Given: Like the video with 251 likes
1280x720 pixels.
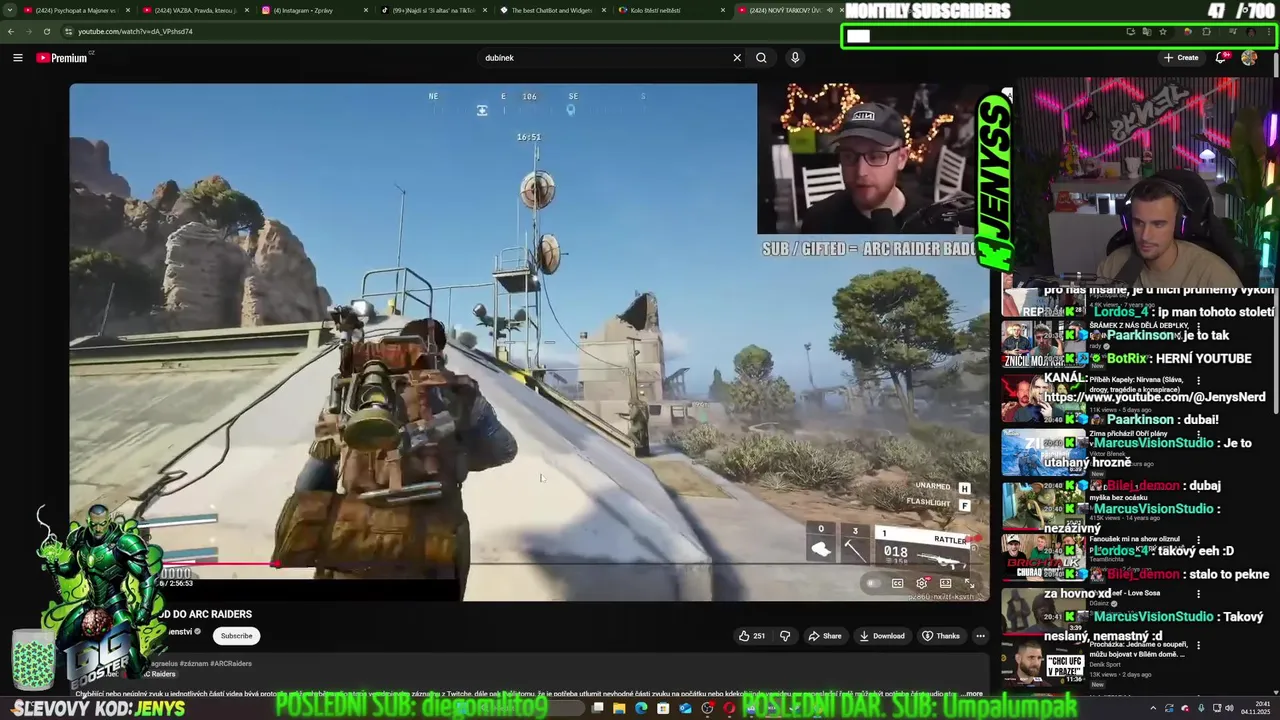Looking at the screenshot, I should (x=752, y=636).
